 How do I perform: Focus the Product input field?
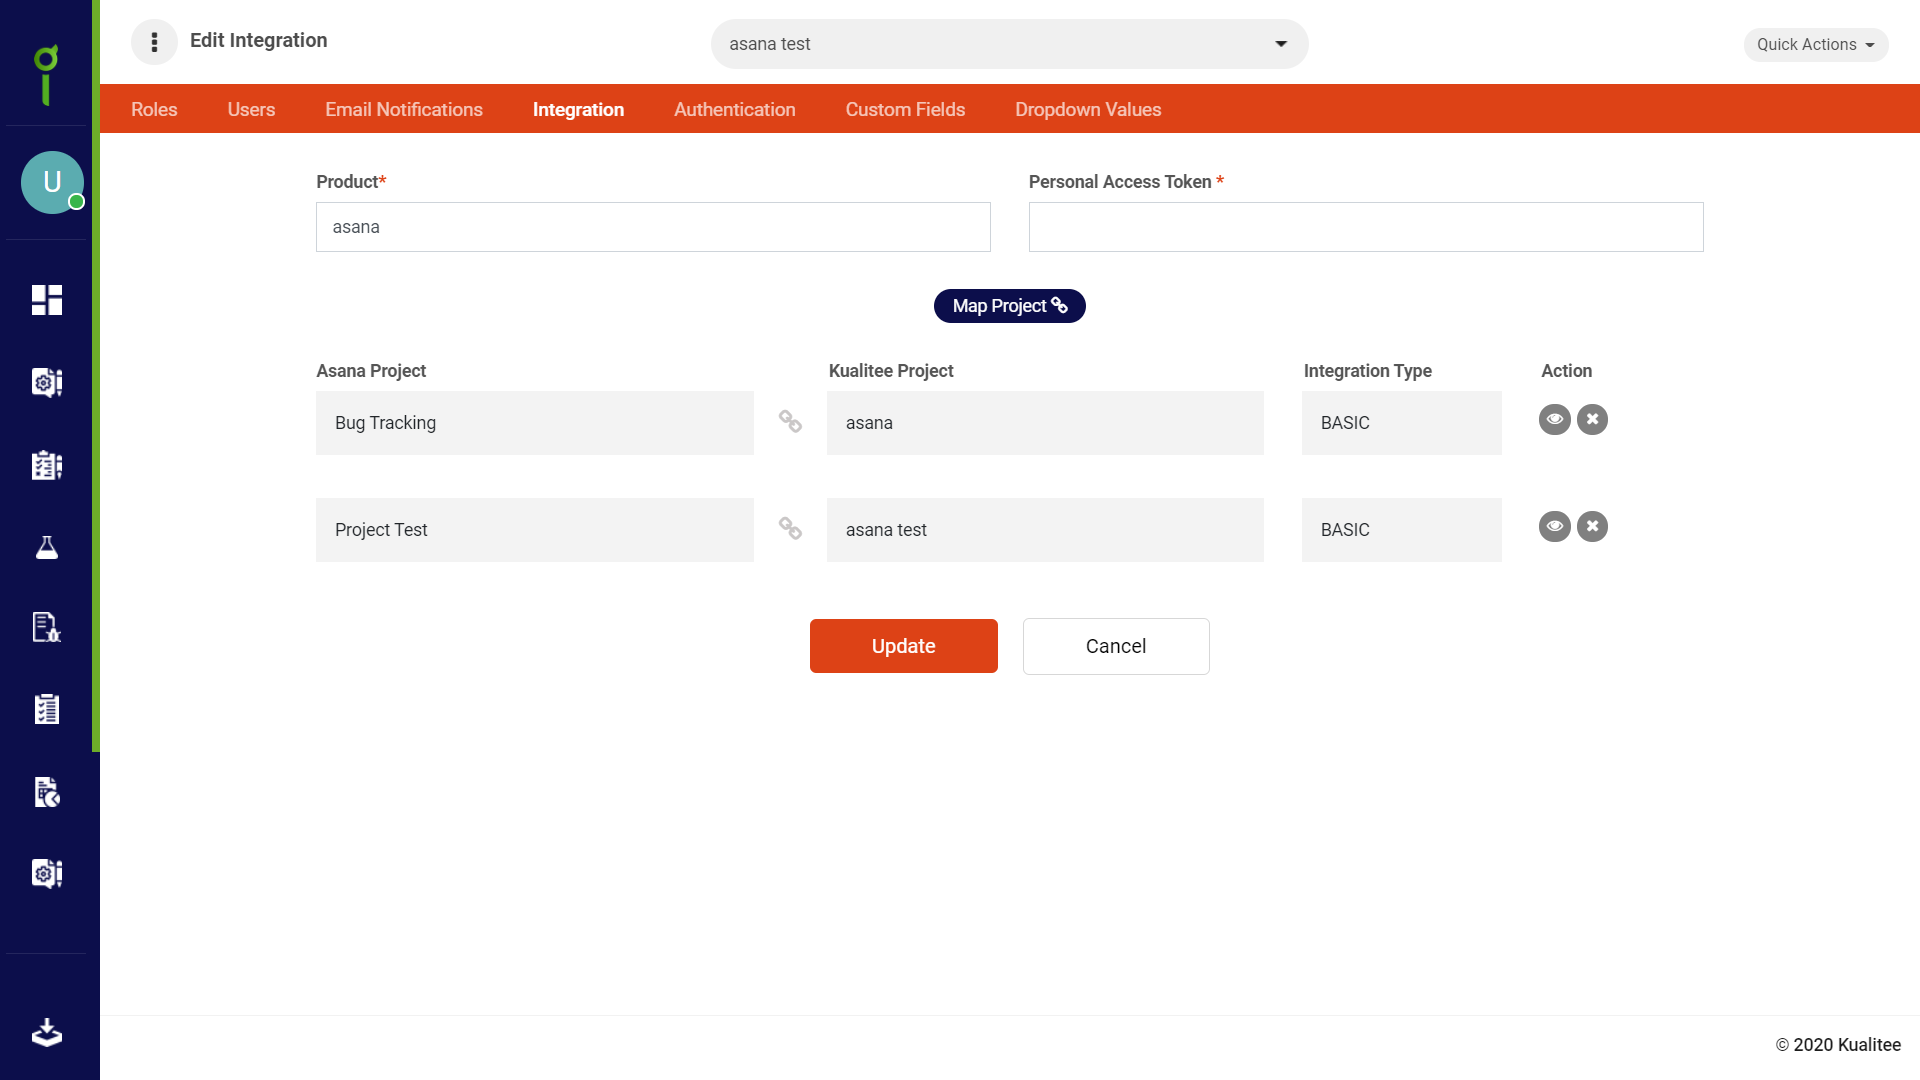(653, 227)
